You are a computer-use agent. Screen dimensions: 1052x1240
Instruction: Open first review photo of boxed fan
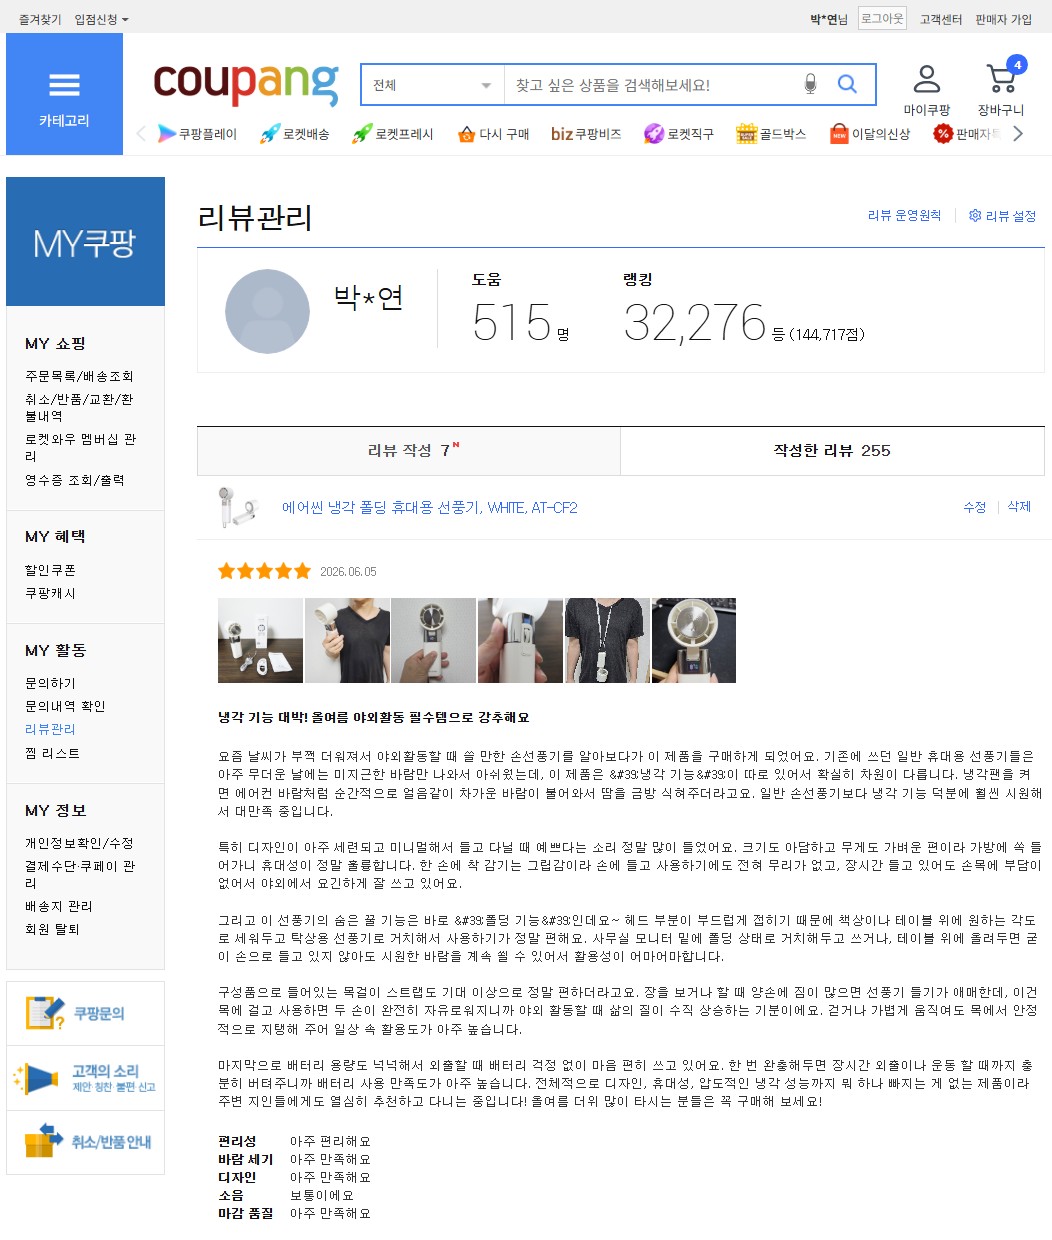point(260,641)
